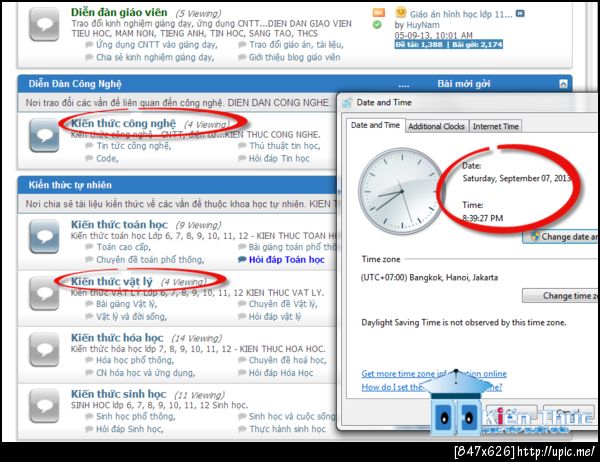Click forum icon beside Kiến thức công nghệ

[44, 135]
